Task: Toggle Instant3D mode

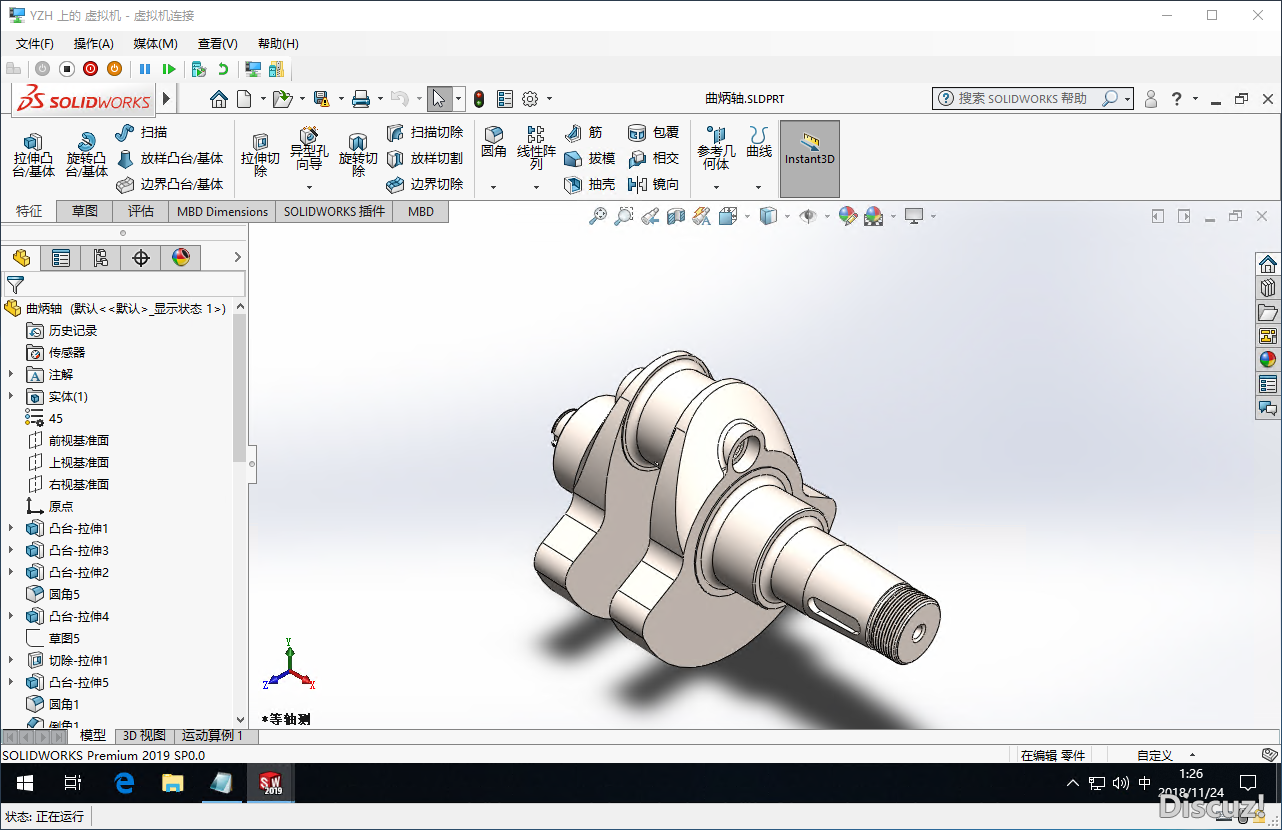Action: pyautogui.click(x=810, y=159)
